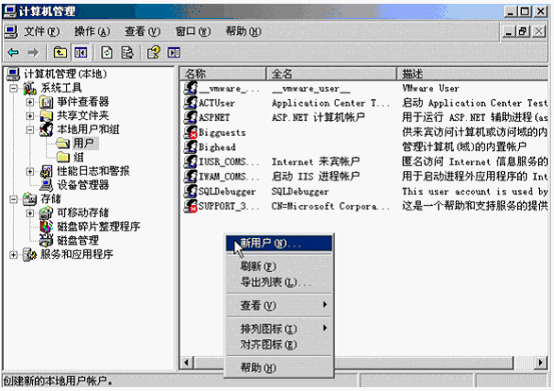Minimize the inner MMC child window
Screen dimensions: 554x391
(x=509, y=32)
